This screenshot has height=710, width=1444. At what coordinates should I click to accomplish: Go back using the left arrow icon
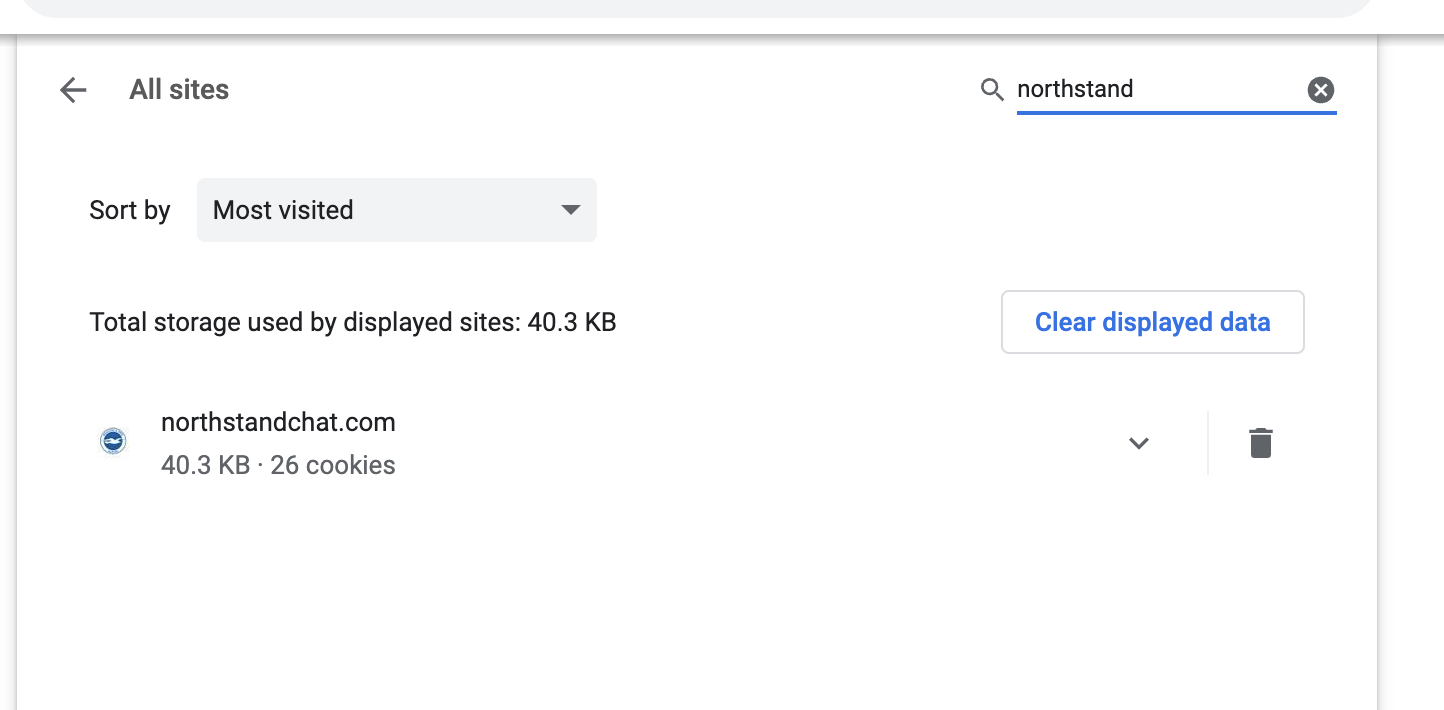click(x=73, y=90)
